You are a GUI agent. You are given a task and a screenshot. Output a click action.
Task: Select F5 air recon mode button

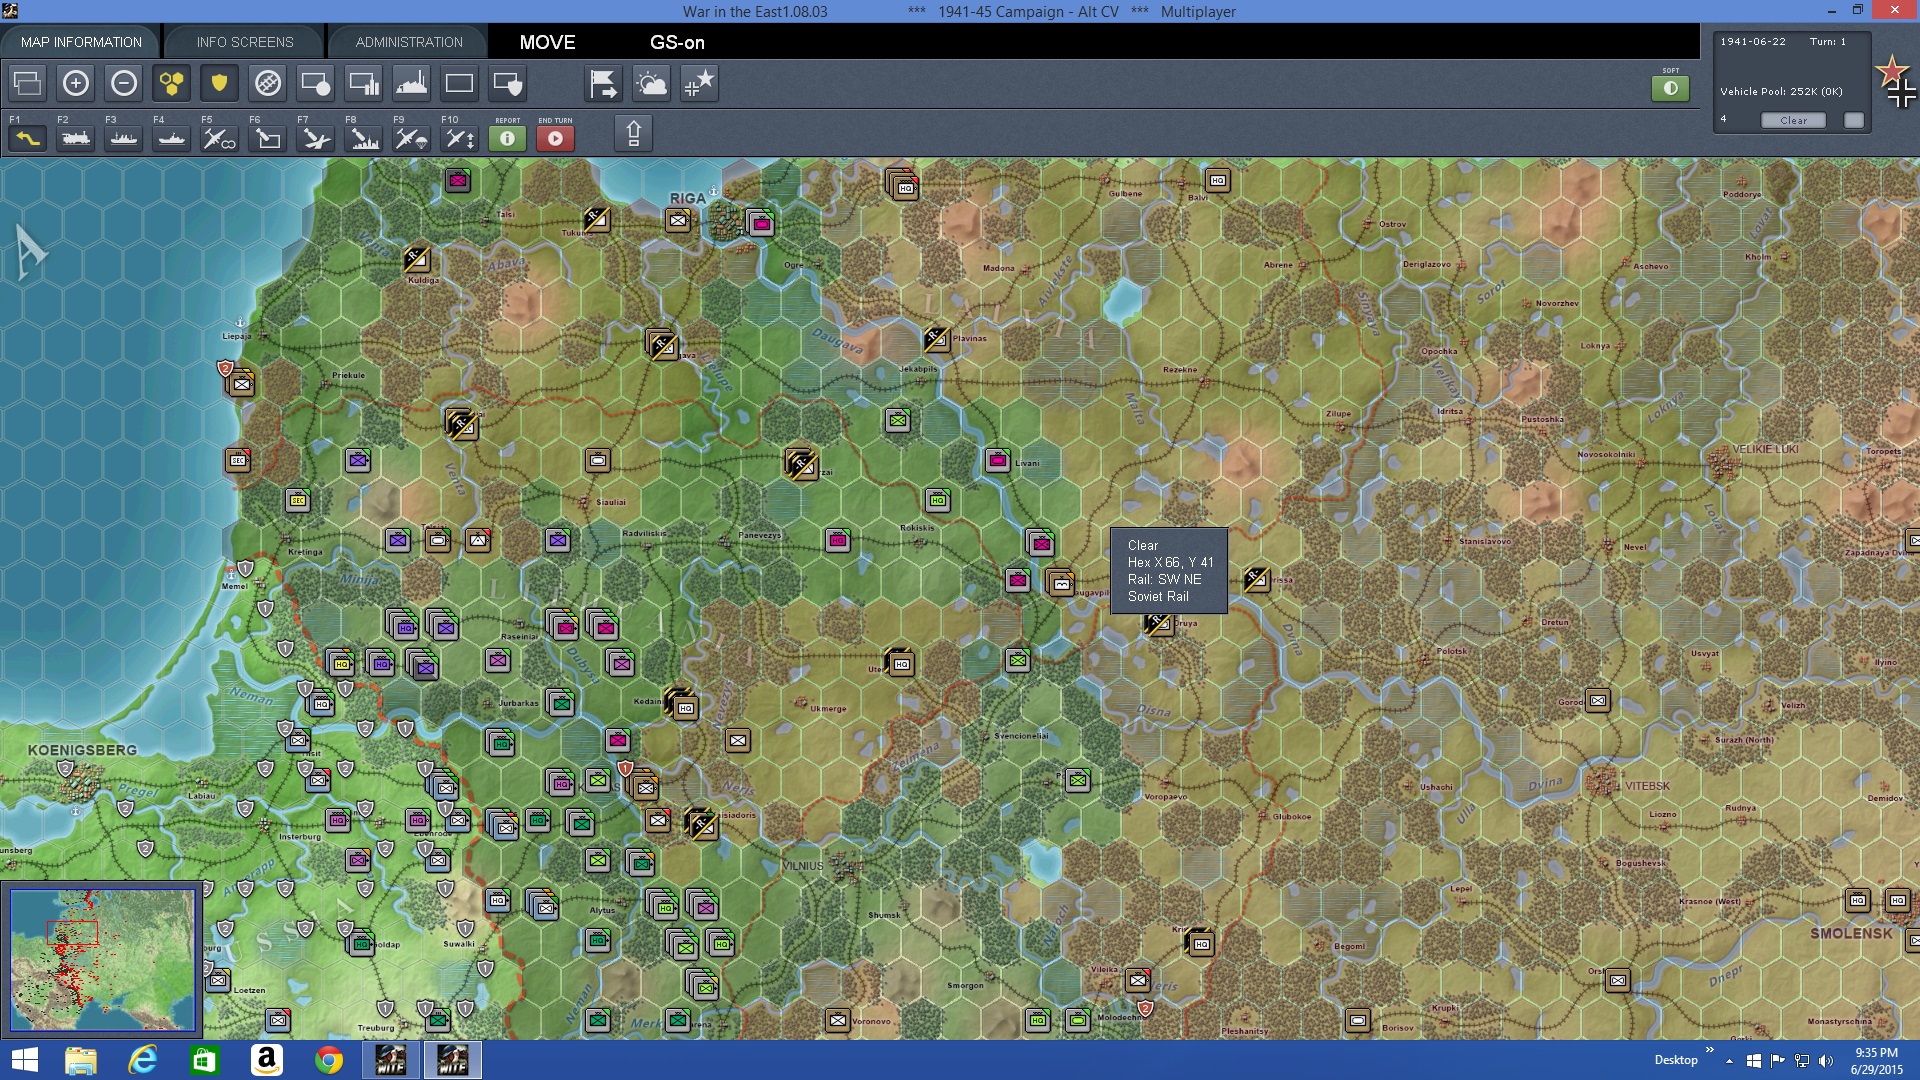[x=219, y=139]
